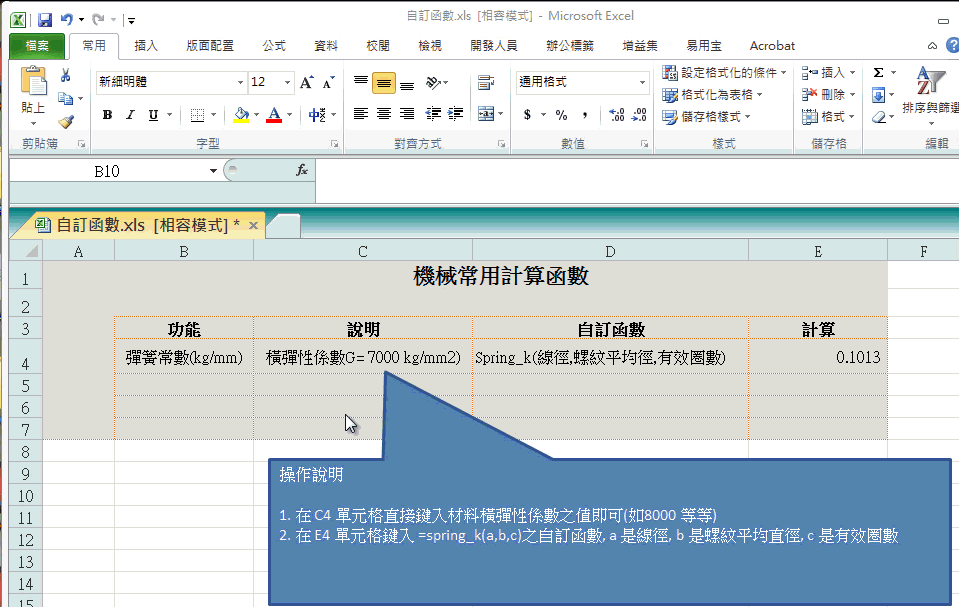Viewport: 959px width, 607px height.
Task: Switch to the 版面配置 Page Layout tab
Action: (x=210, y=46)
